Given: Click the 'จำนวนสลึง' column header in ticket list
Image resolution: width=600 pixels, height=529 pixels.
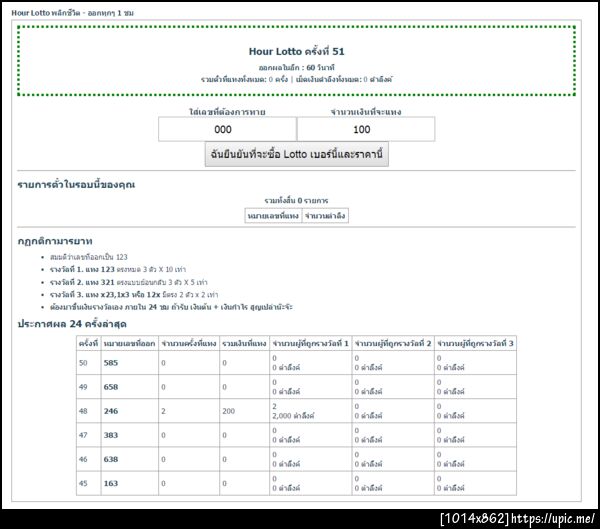Looking at the screenshot, I should 325,216.
